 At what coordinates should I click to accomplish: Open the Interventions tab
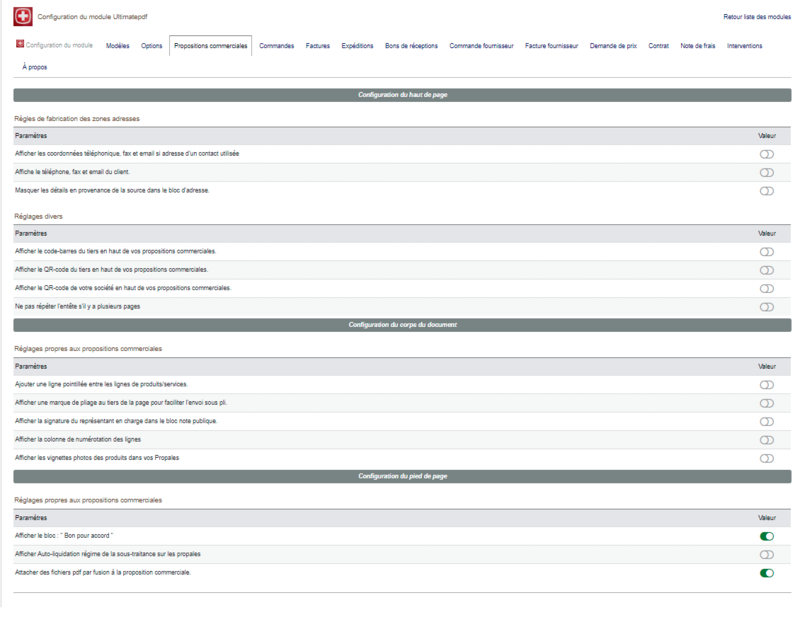(744, 46)
